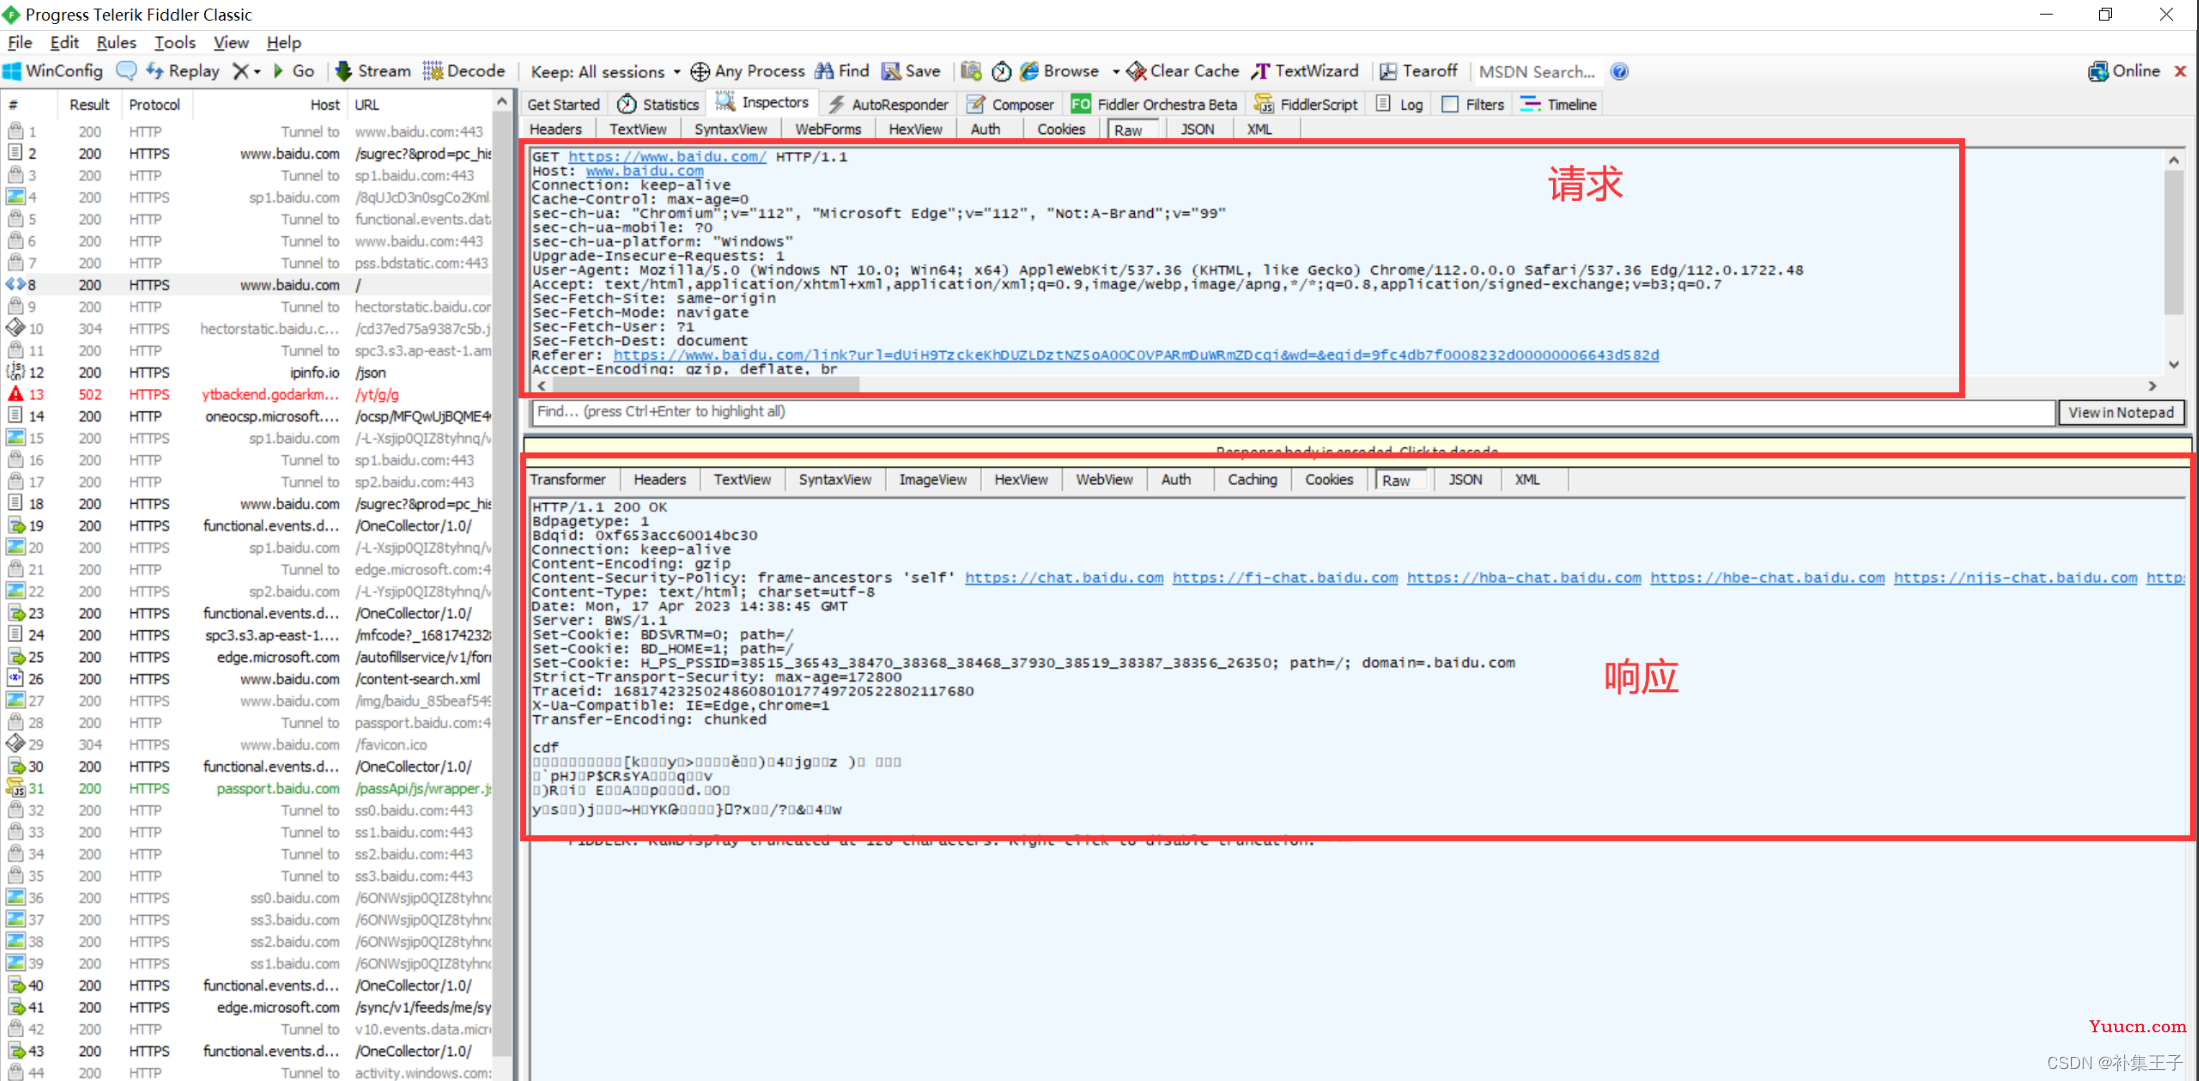Switch to the Statistics tab
The image size is (2199, 1081).
(x=658, y=104)
